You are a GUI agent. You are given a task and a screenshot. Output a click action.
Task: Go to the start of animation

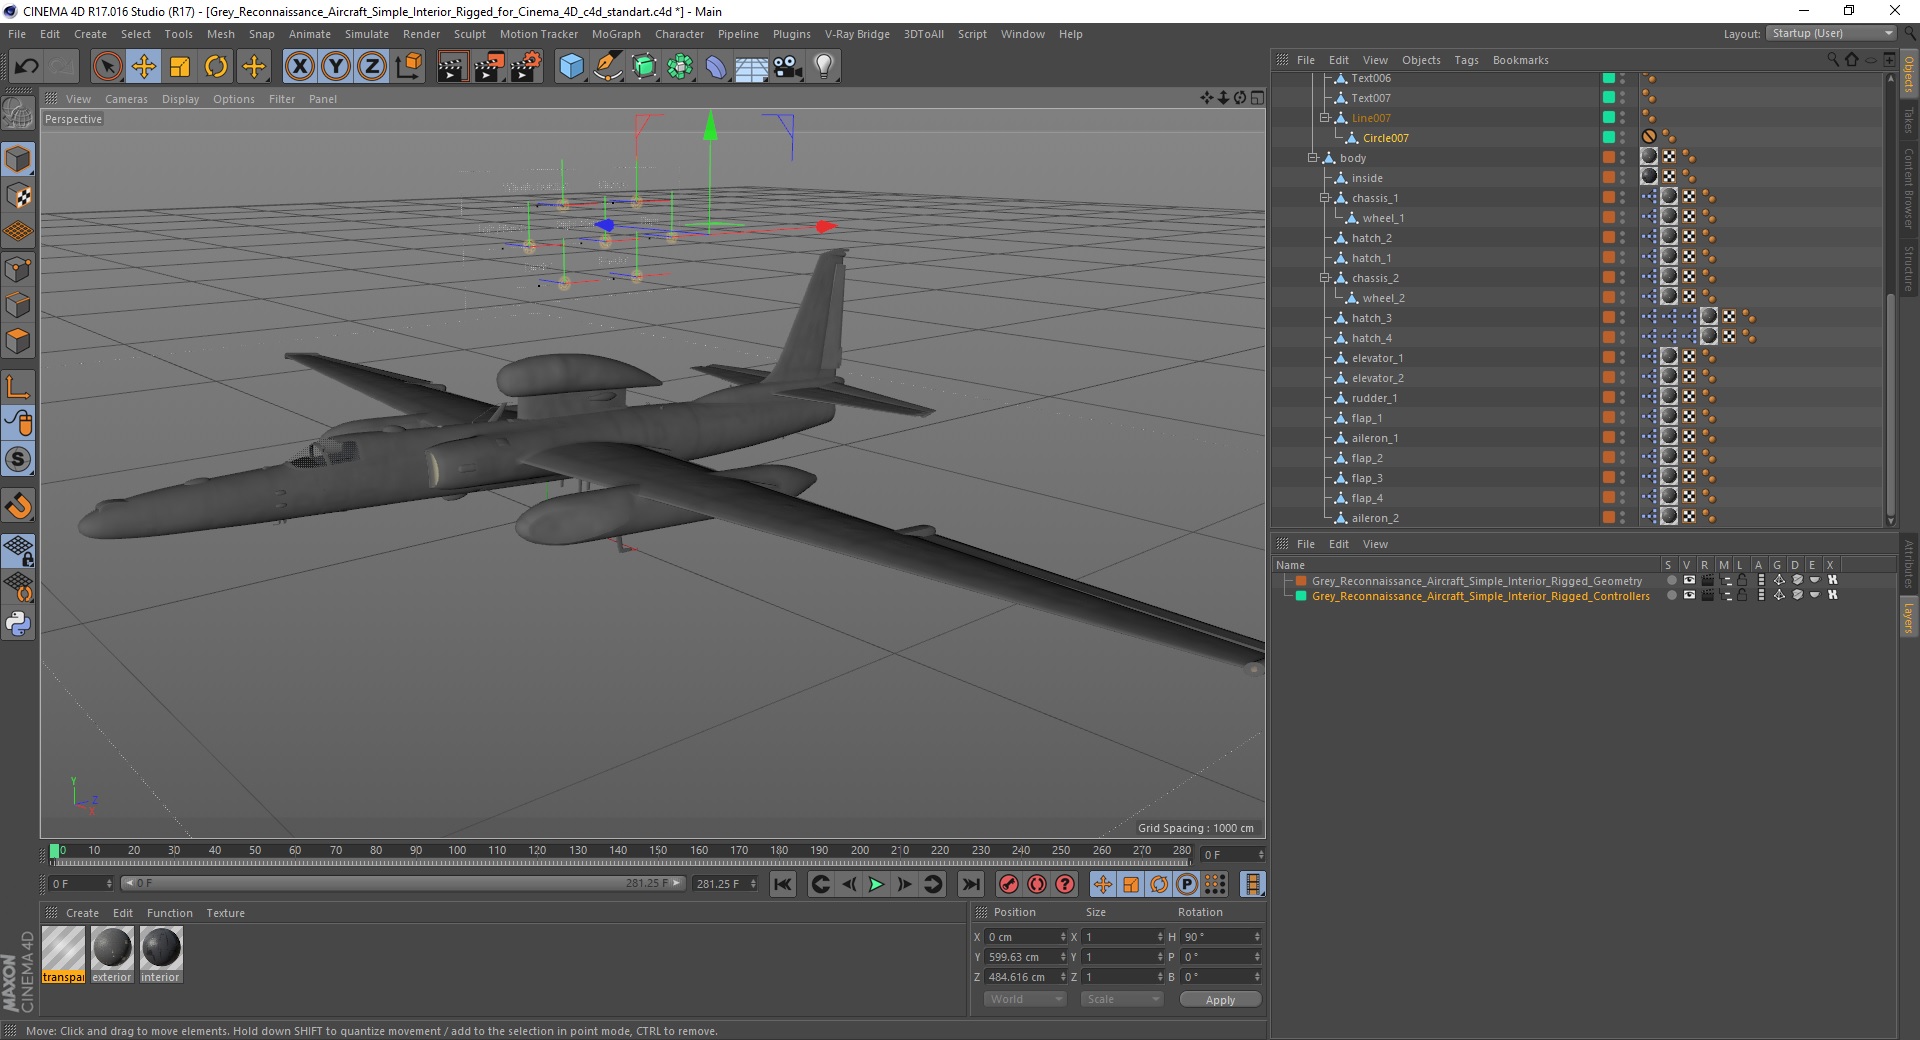[783, 884]
